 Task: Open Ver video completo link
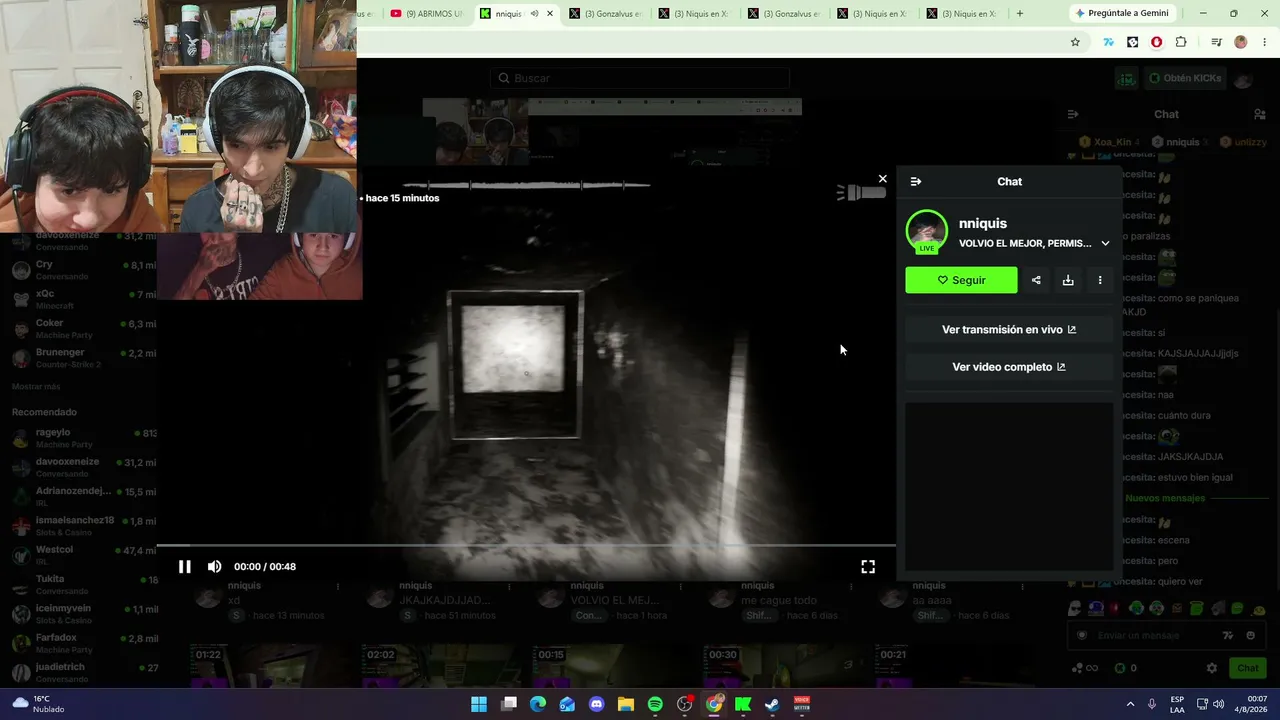(1009, 367)
